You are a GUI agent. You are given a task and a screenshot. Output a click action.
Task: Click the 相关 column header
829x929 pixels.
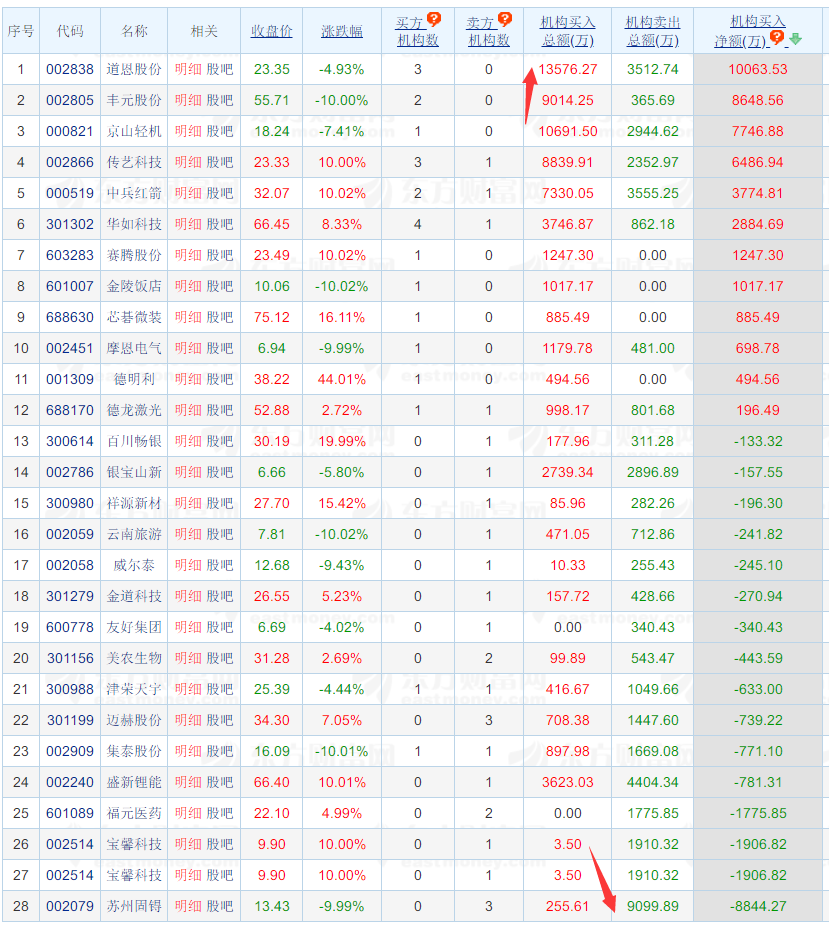(204, 31)
